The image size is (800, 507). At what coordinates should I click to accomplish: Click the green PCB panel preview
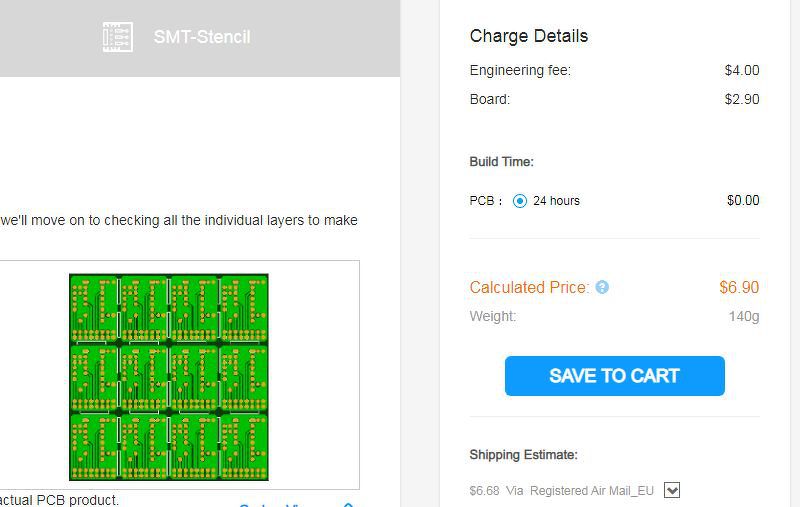(x=169, y=377)
